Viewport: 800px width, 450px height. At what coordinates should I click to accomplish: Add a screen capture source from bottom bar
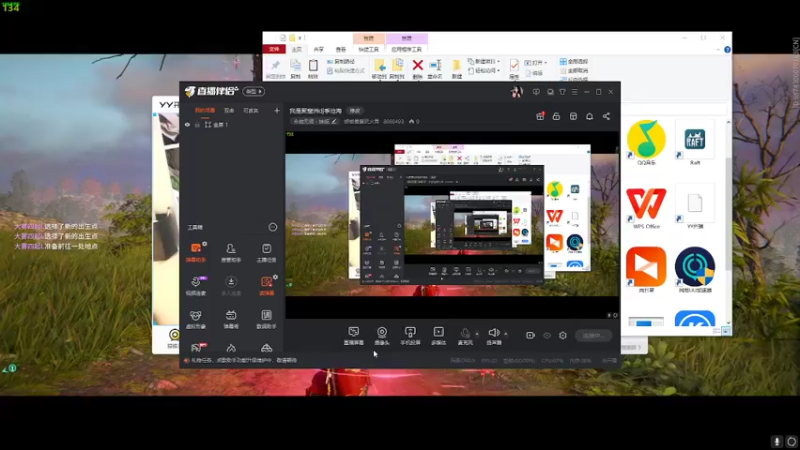354,336
